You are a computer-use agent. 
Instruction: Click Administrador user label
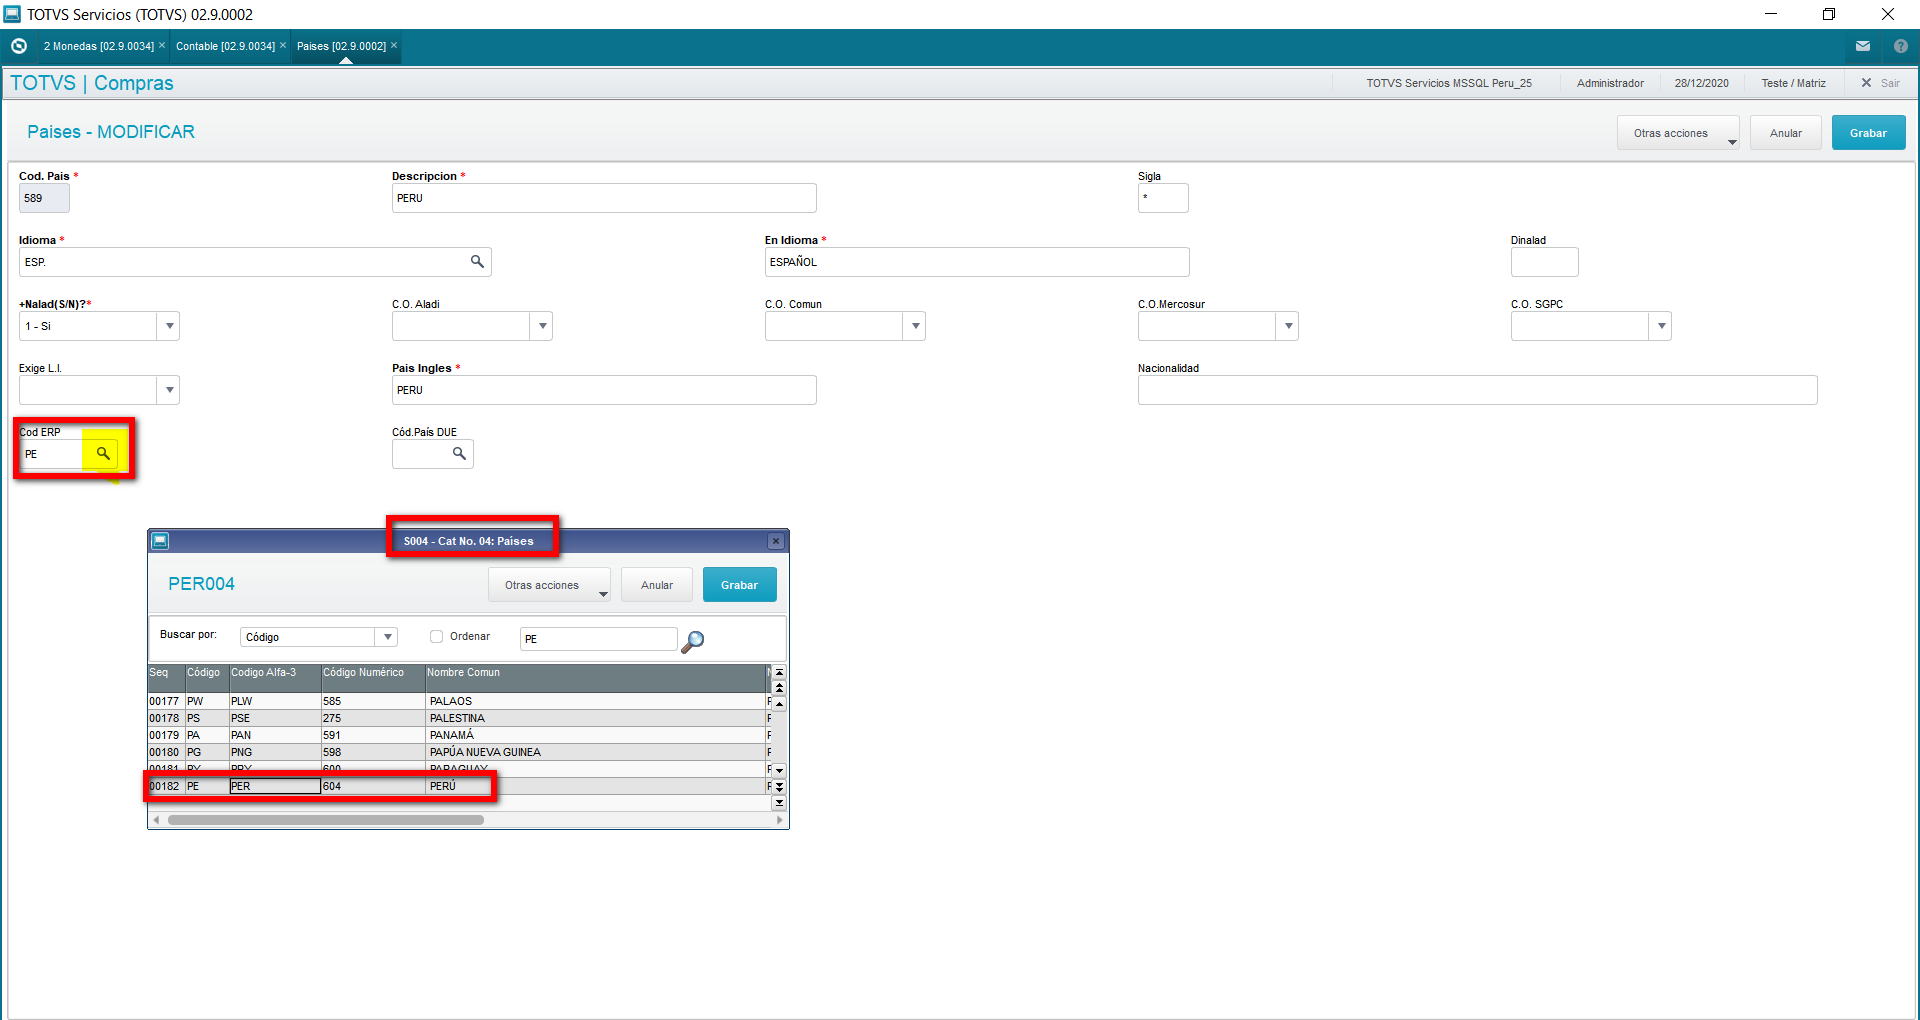tap(1610, 83)
